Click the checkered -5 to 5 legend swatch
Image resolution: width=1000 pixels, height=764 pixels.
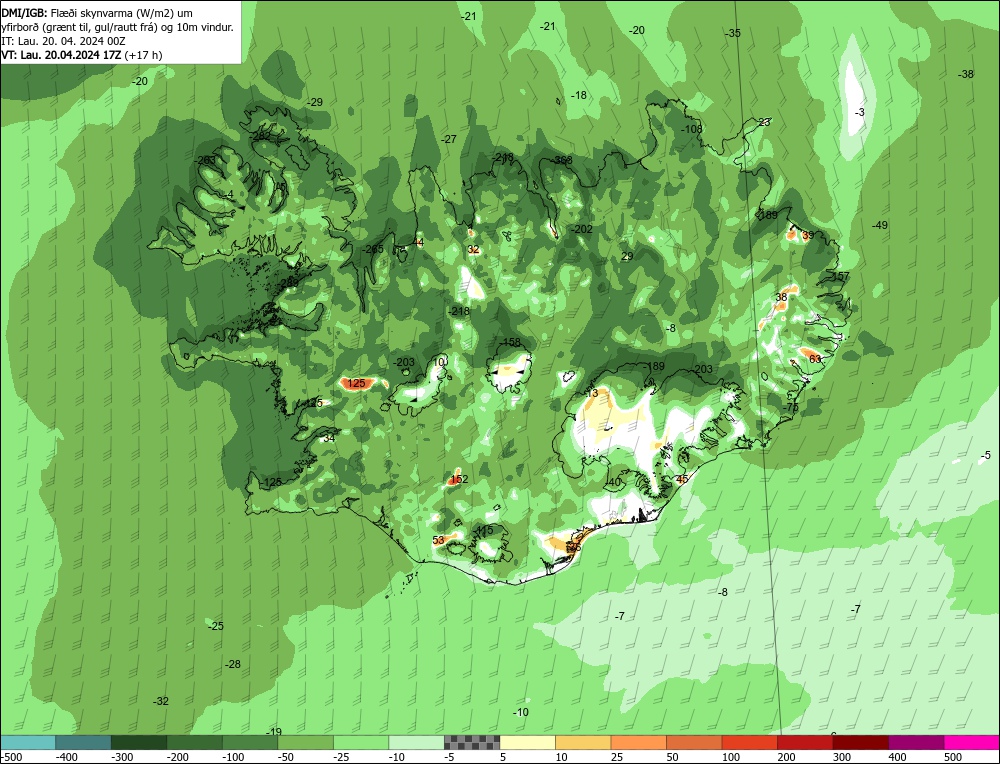pos(471,743)
